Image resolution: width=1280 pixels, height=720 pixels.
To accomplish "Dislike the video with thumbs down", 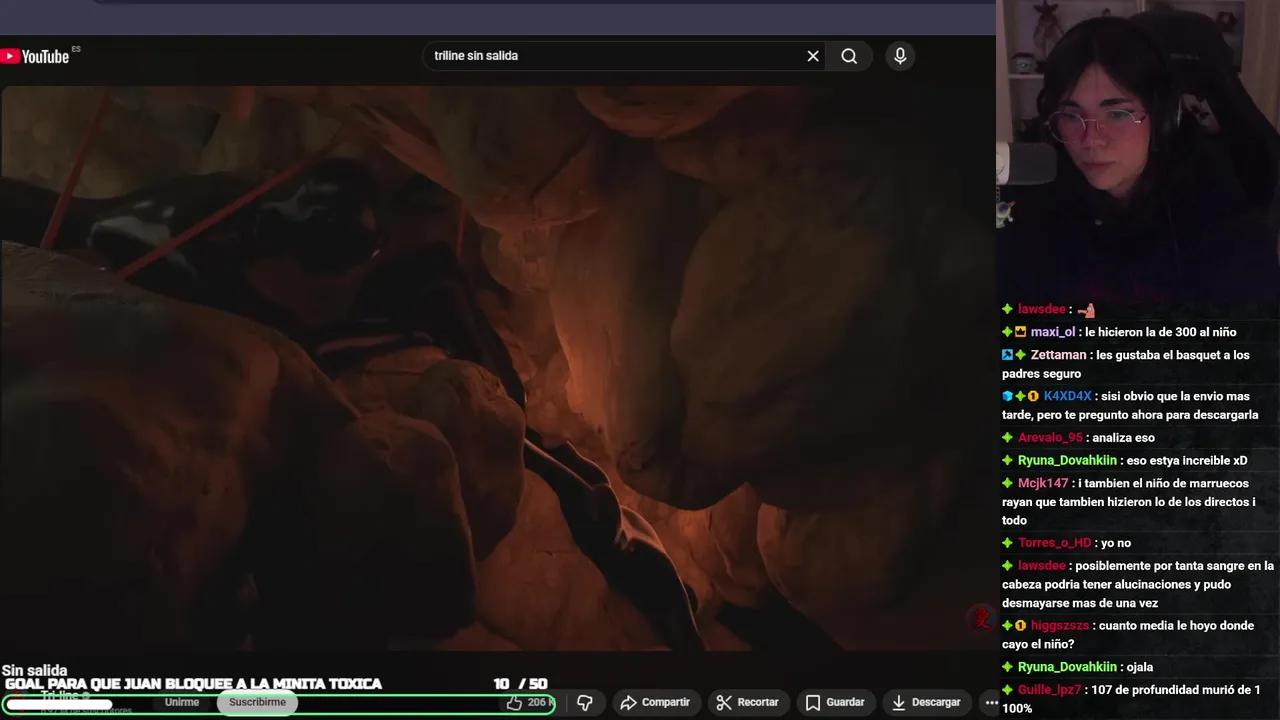I will (x=585, y=703).
